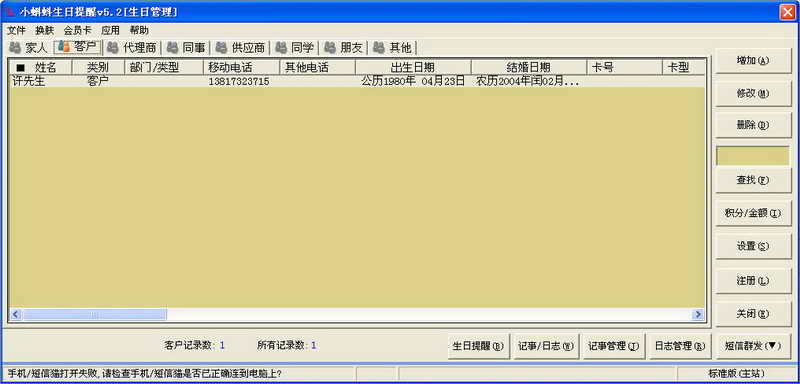Click the 卡型 column header
Viewport: 800px width, 384px height.
684,67
